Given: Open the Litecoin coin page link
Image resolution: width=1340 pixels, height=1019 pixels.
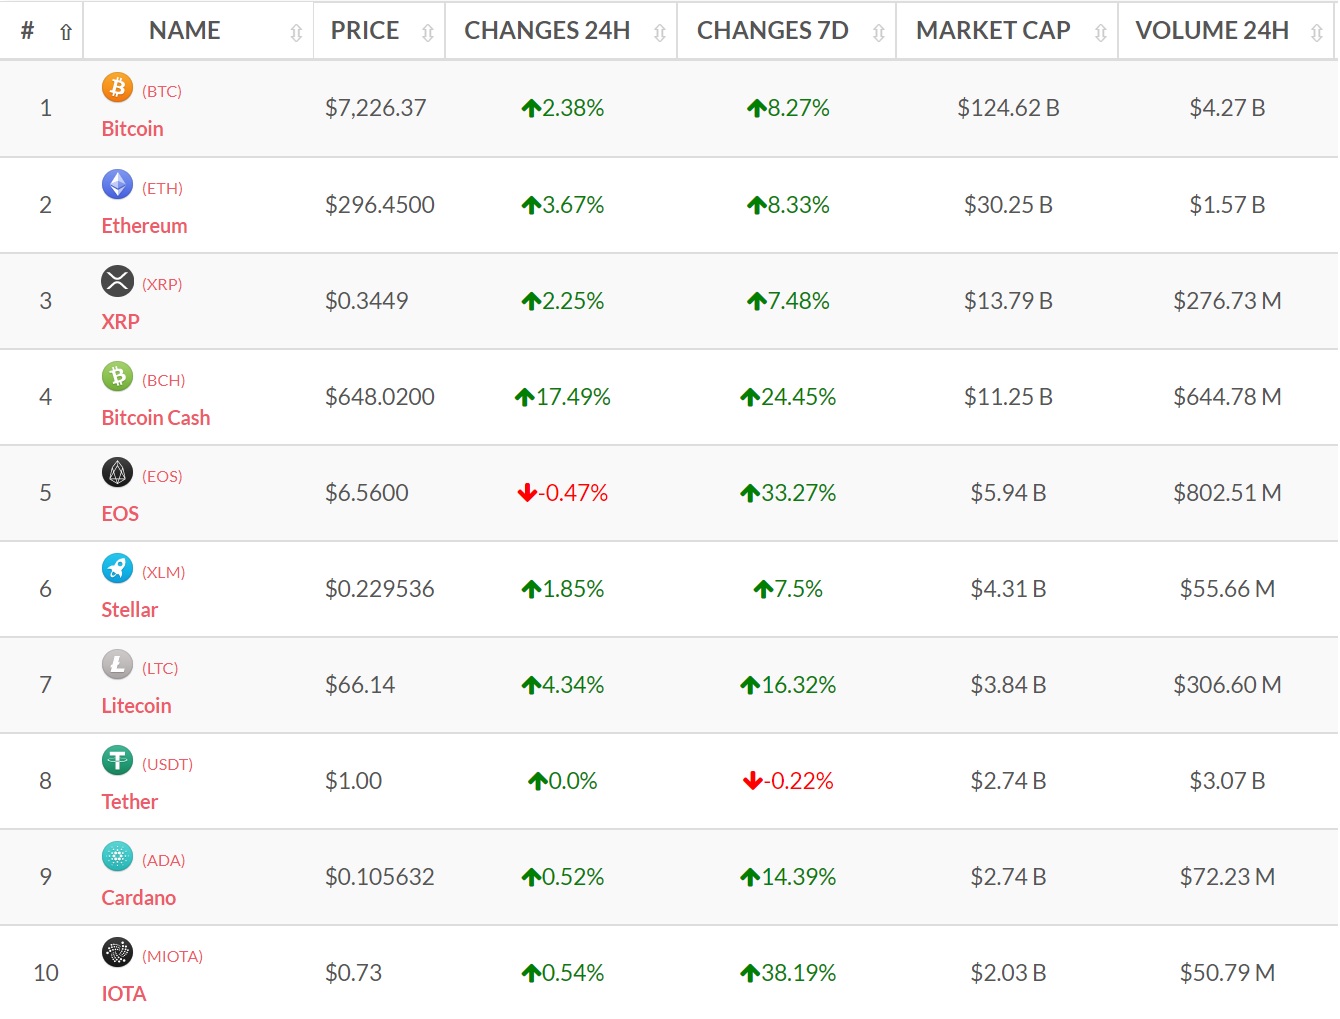Looking at the screenshot, I should pos(136,706).
